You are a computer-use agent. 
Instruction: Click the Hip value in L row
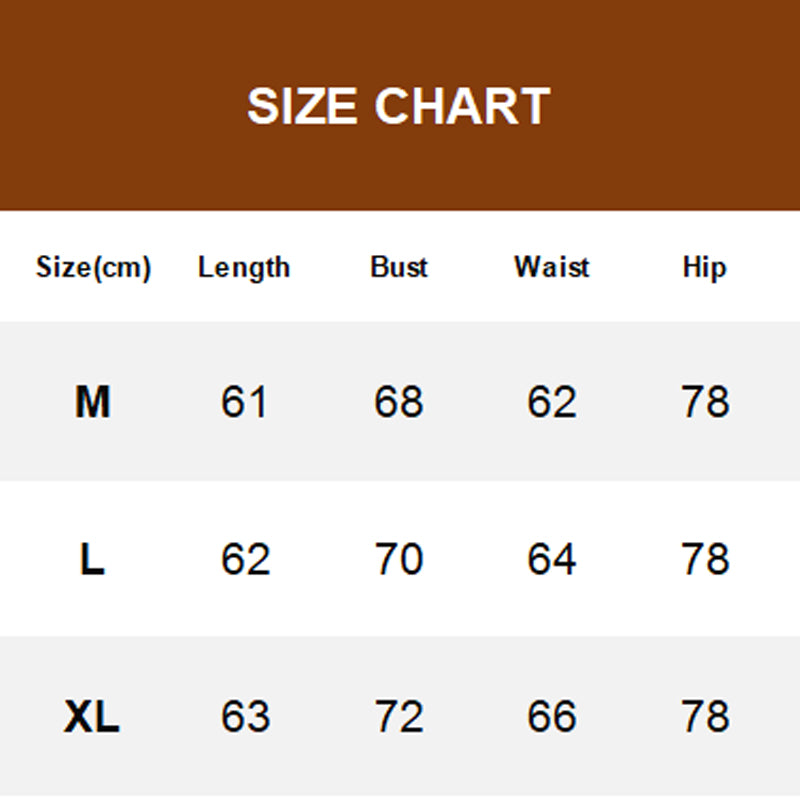point(705,560)
